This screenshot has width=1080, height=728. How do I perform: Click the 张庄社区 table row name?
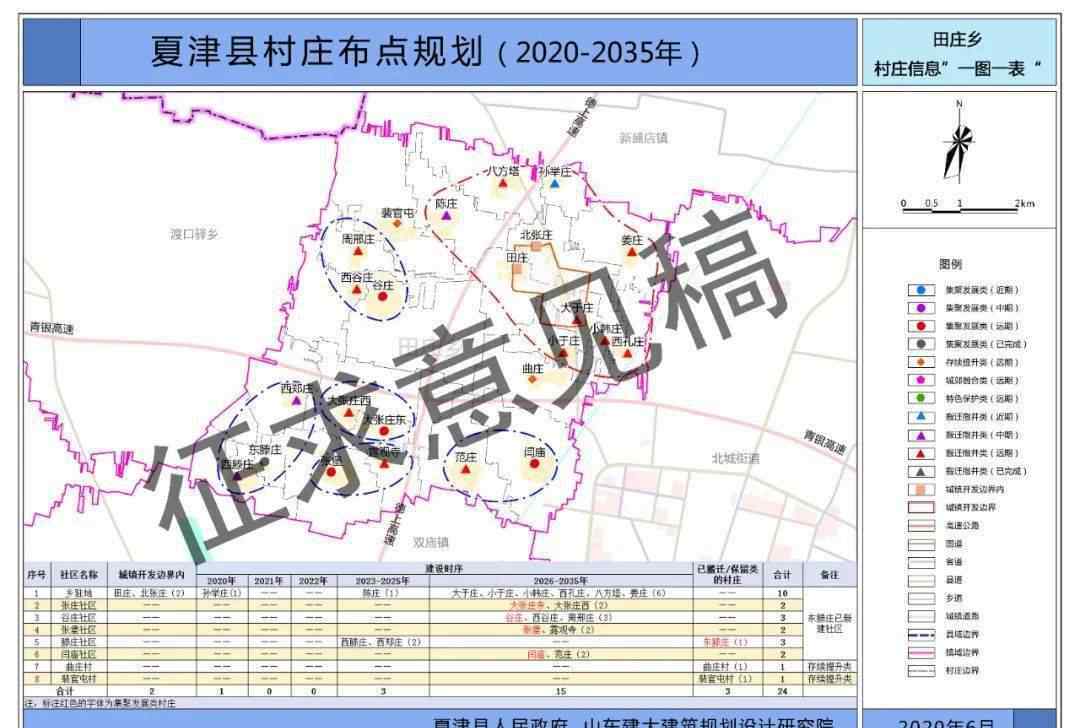pos(79,605)
